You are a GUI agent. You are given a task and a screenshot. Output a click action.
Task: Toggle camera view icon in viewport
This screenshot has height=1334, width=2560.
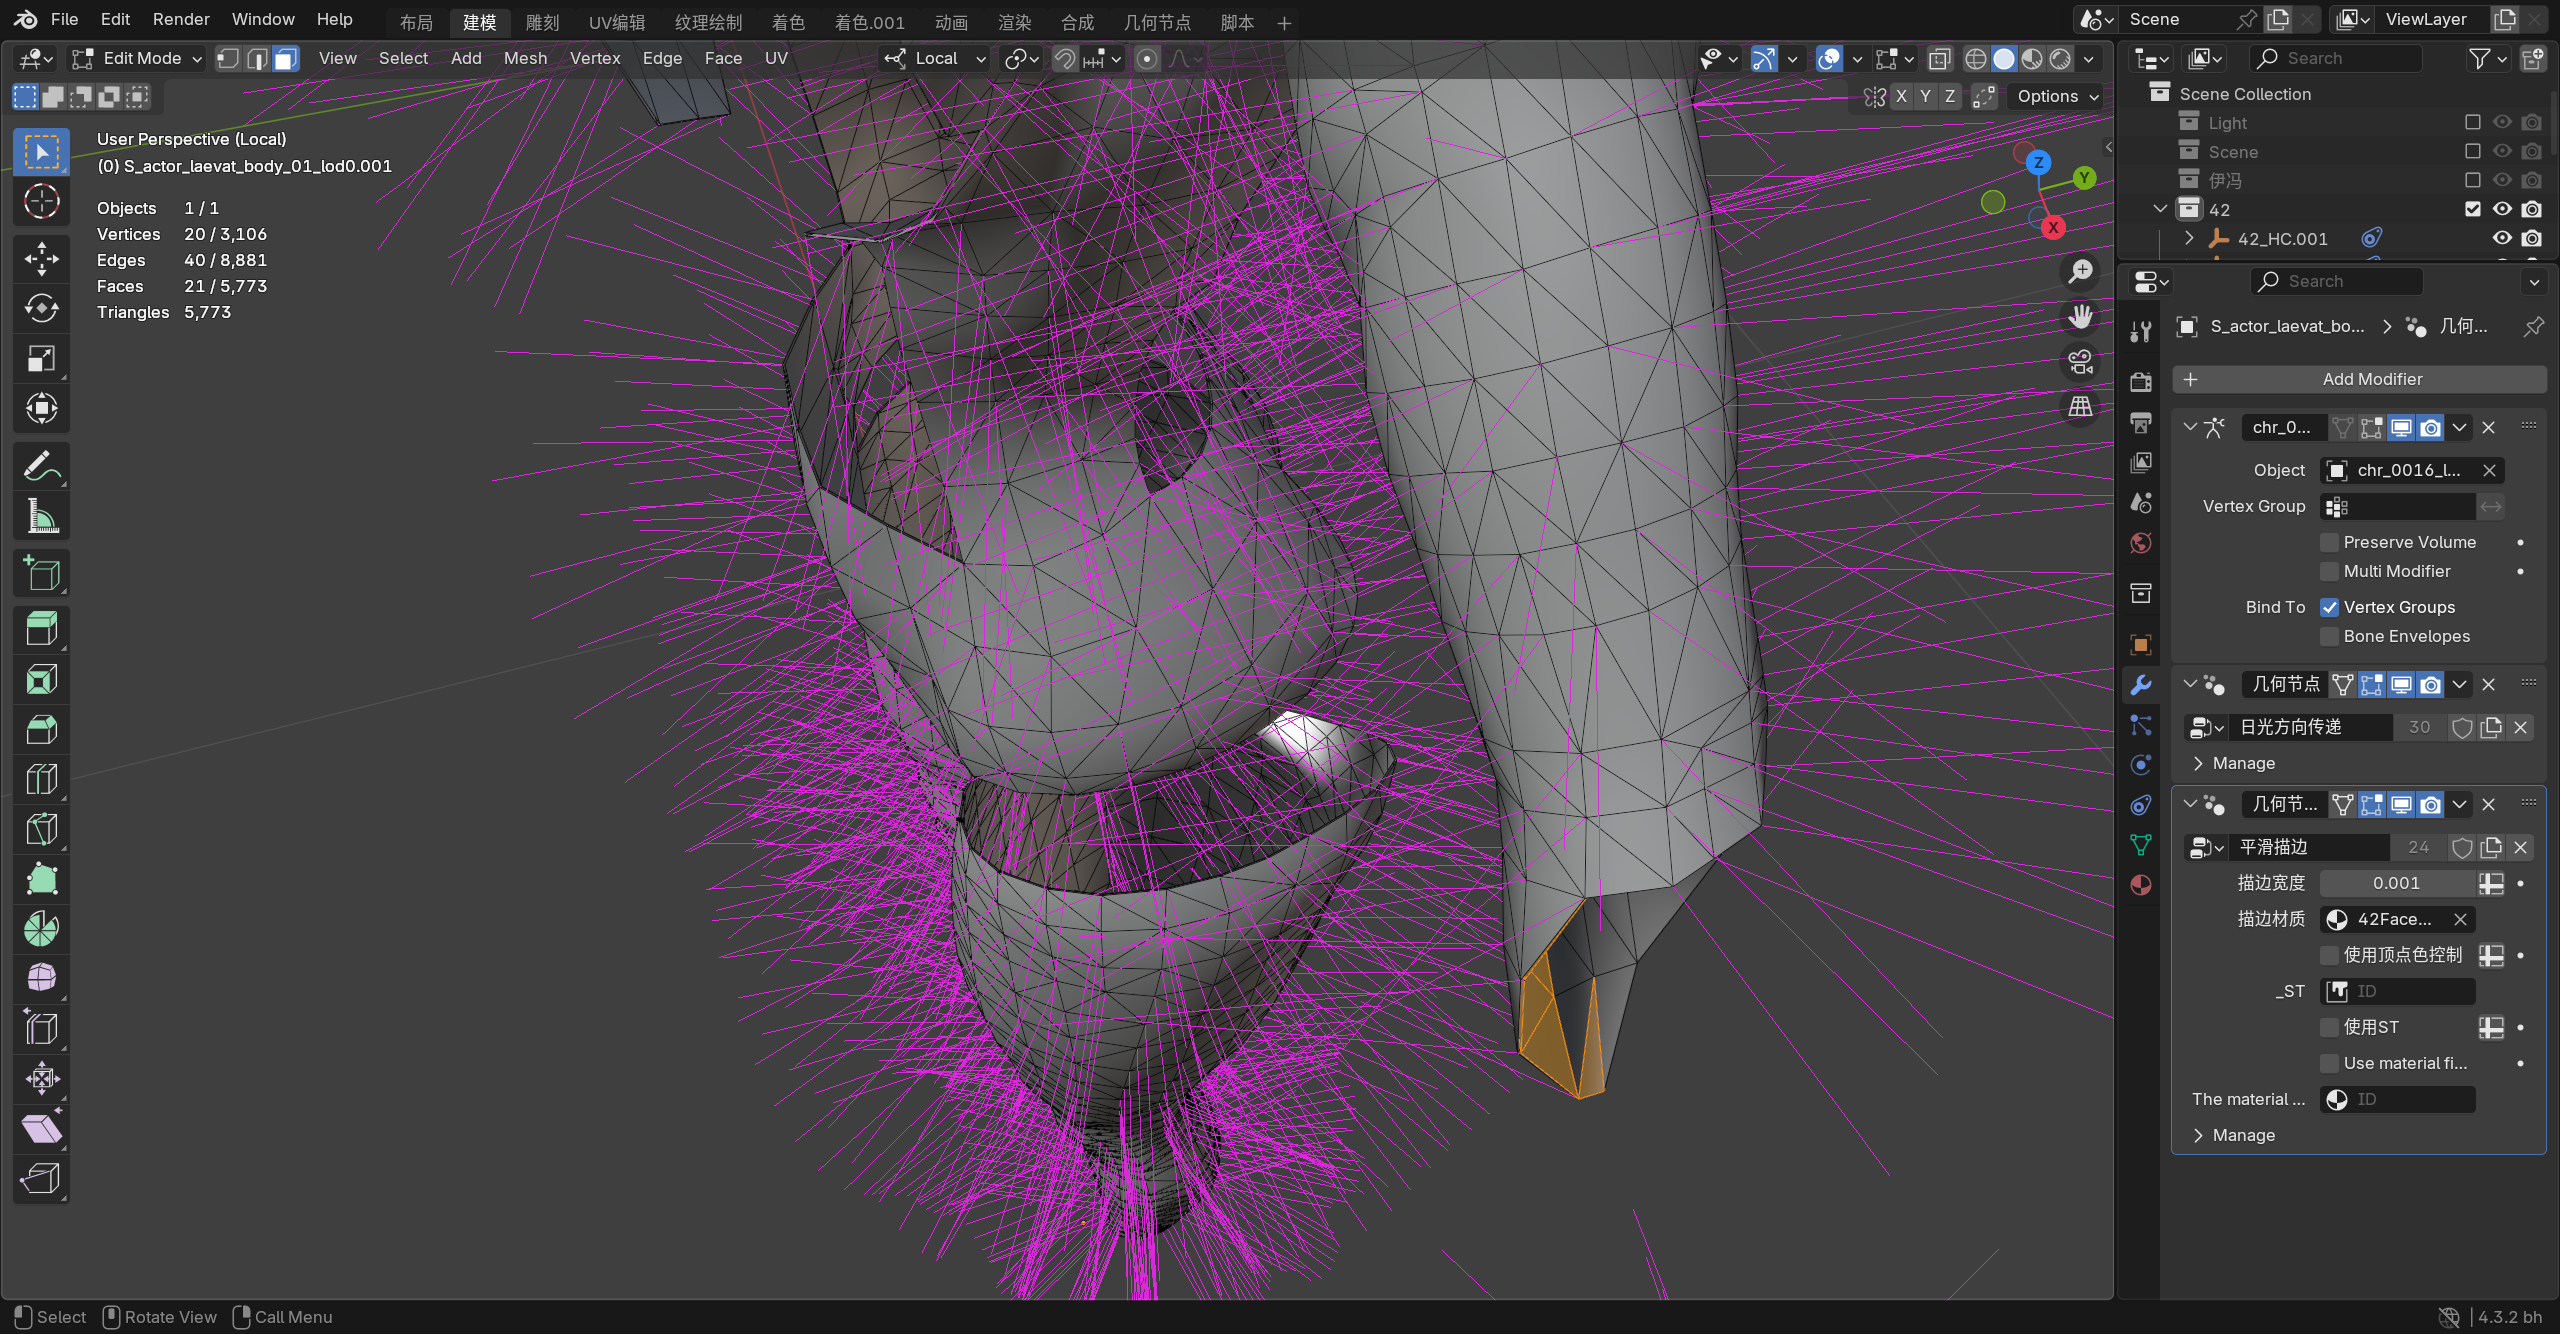pyautogui.click(x=2081, y=361)
